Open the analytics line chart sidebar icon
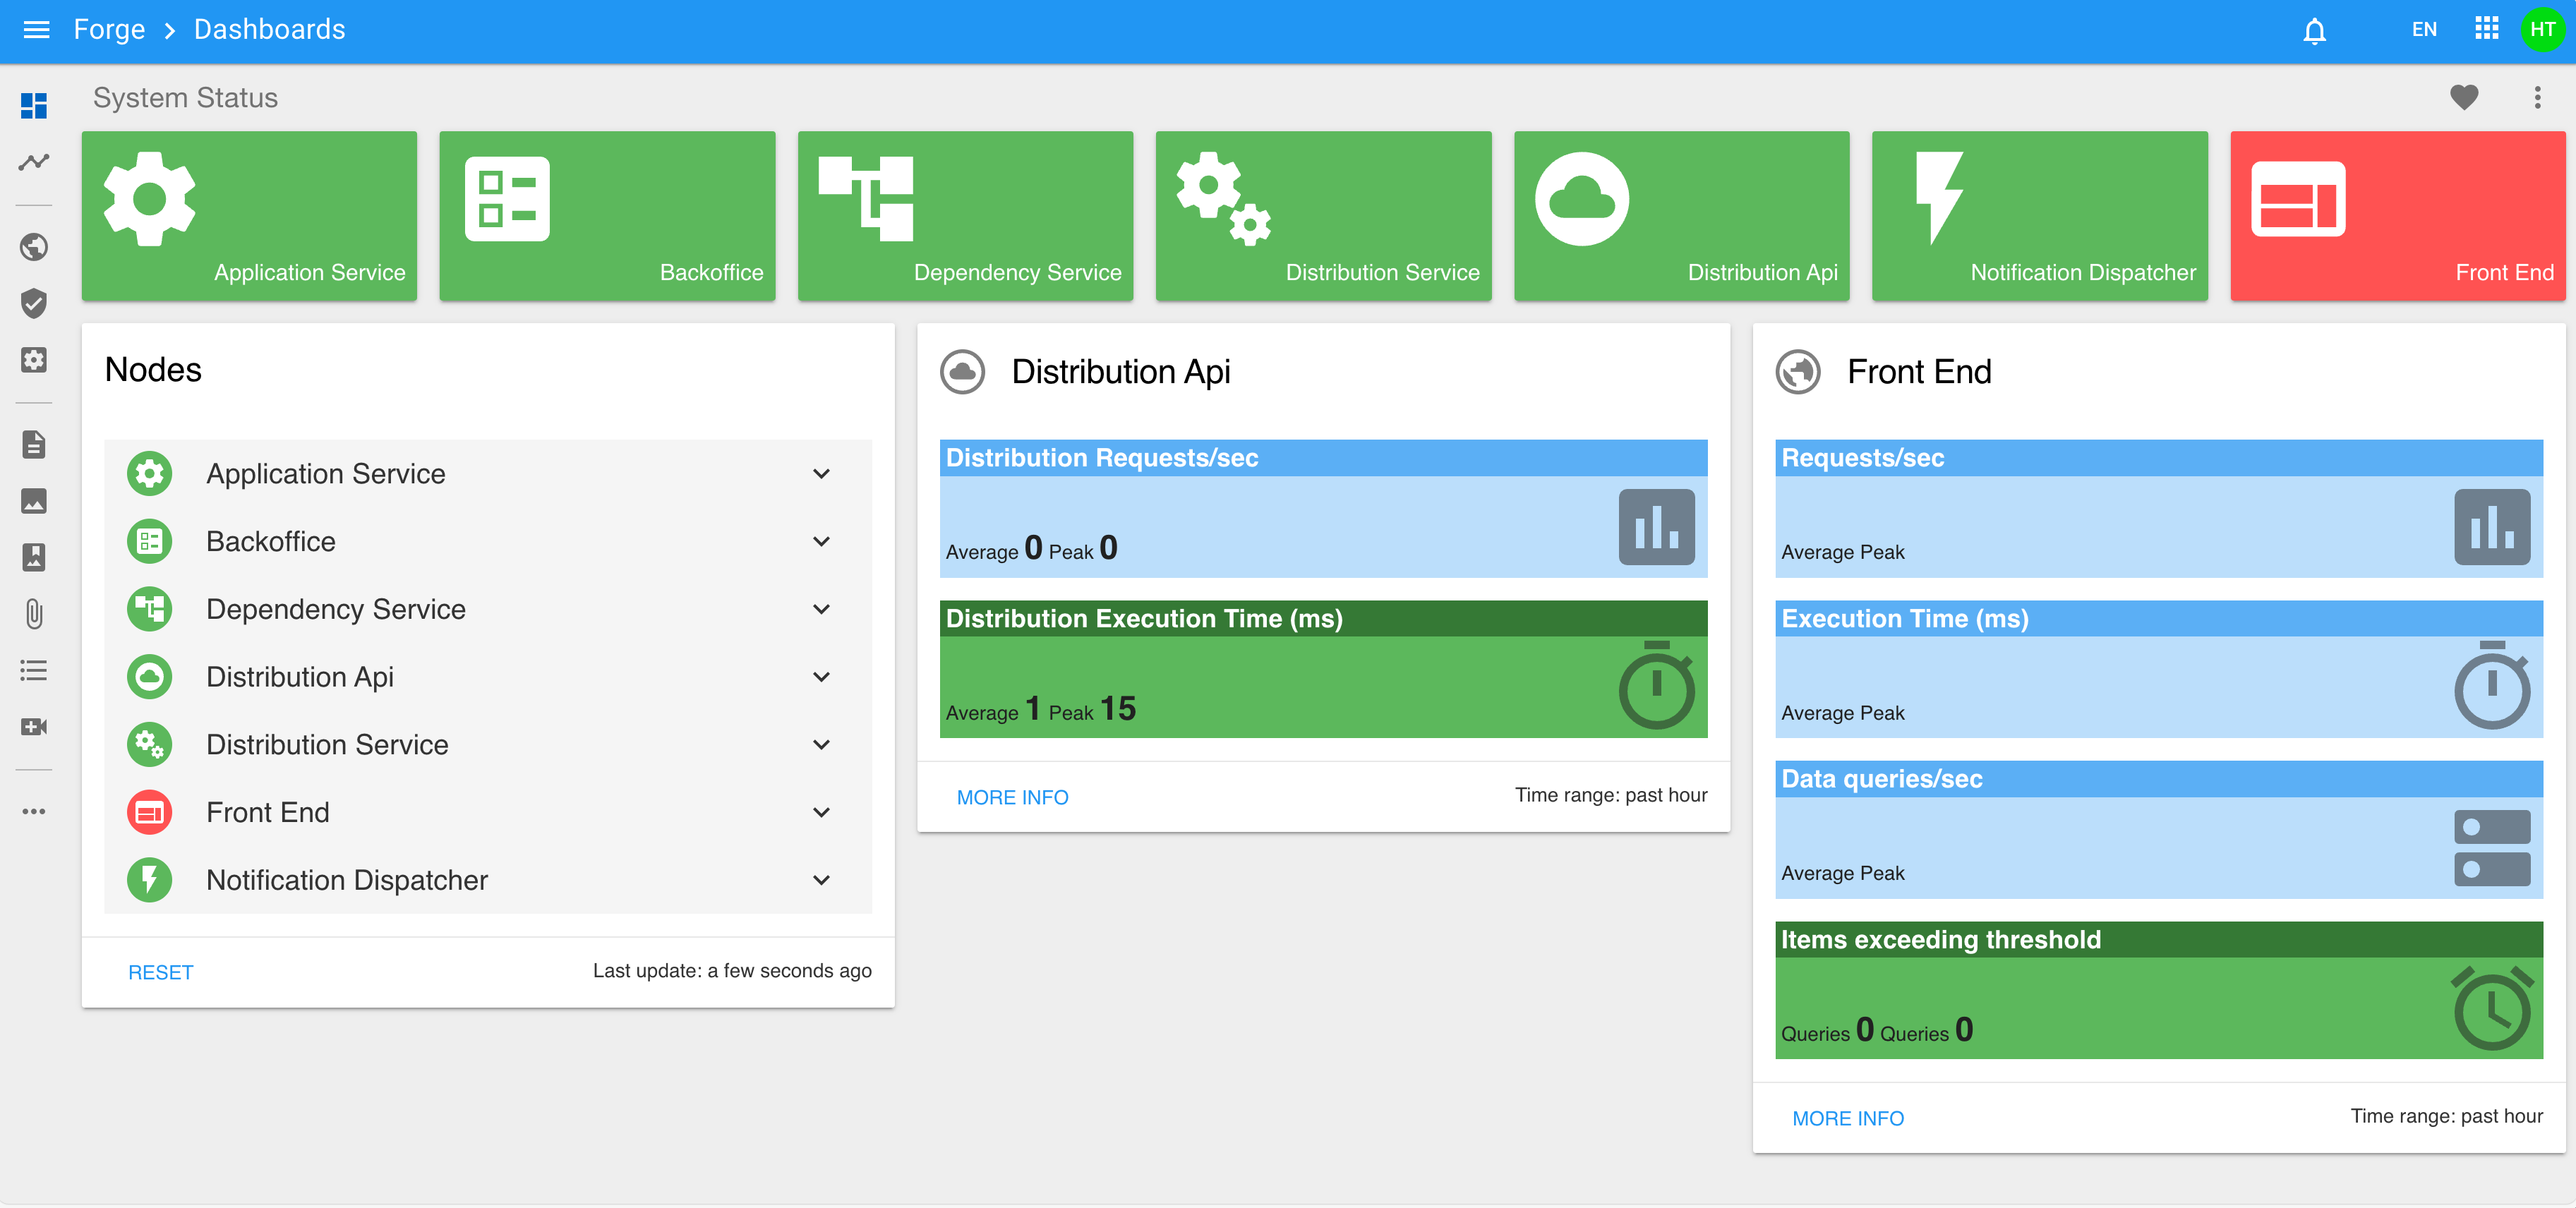Screen dimensions: 2576x1208 pos(34,162)
